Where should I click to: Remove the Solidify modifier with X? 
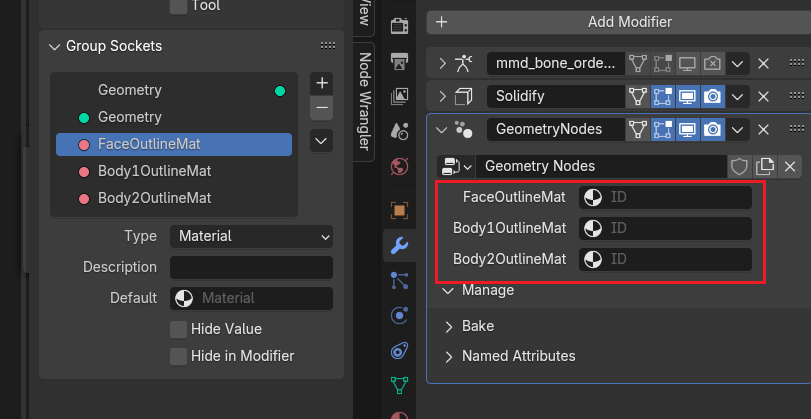pos(763,96)
